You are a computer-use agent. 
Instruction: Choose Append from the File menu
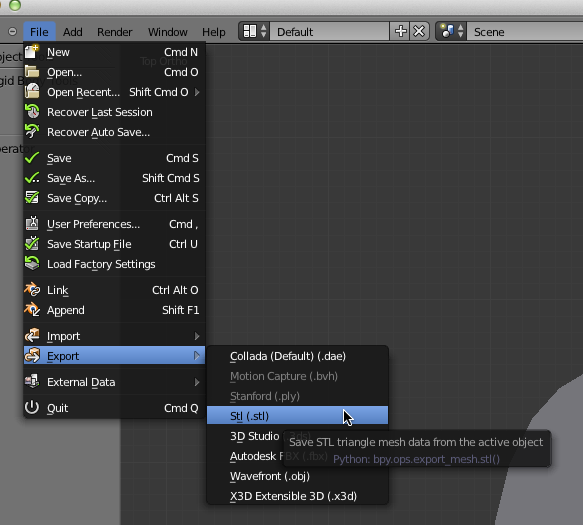coord(114,310)
